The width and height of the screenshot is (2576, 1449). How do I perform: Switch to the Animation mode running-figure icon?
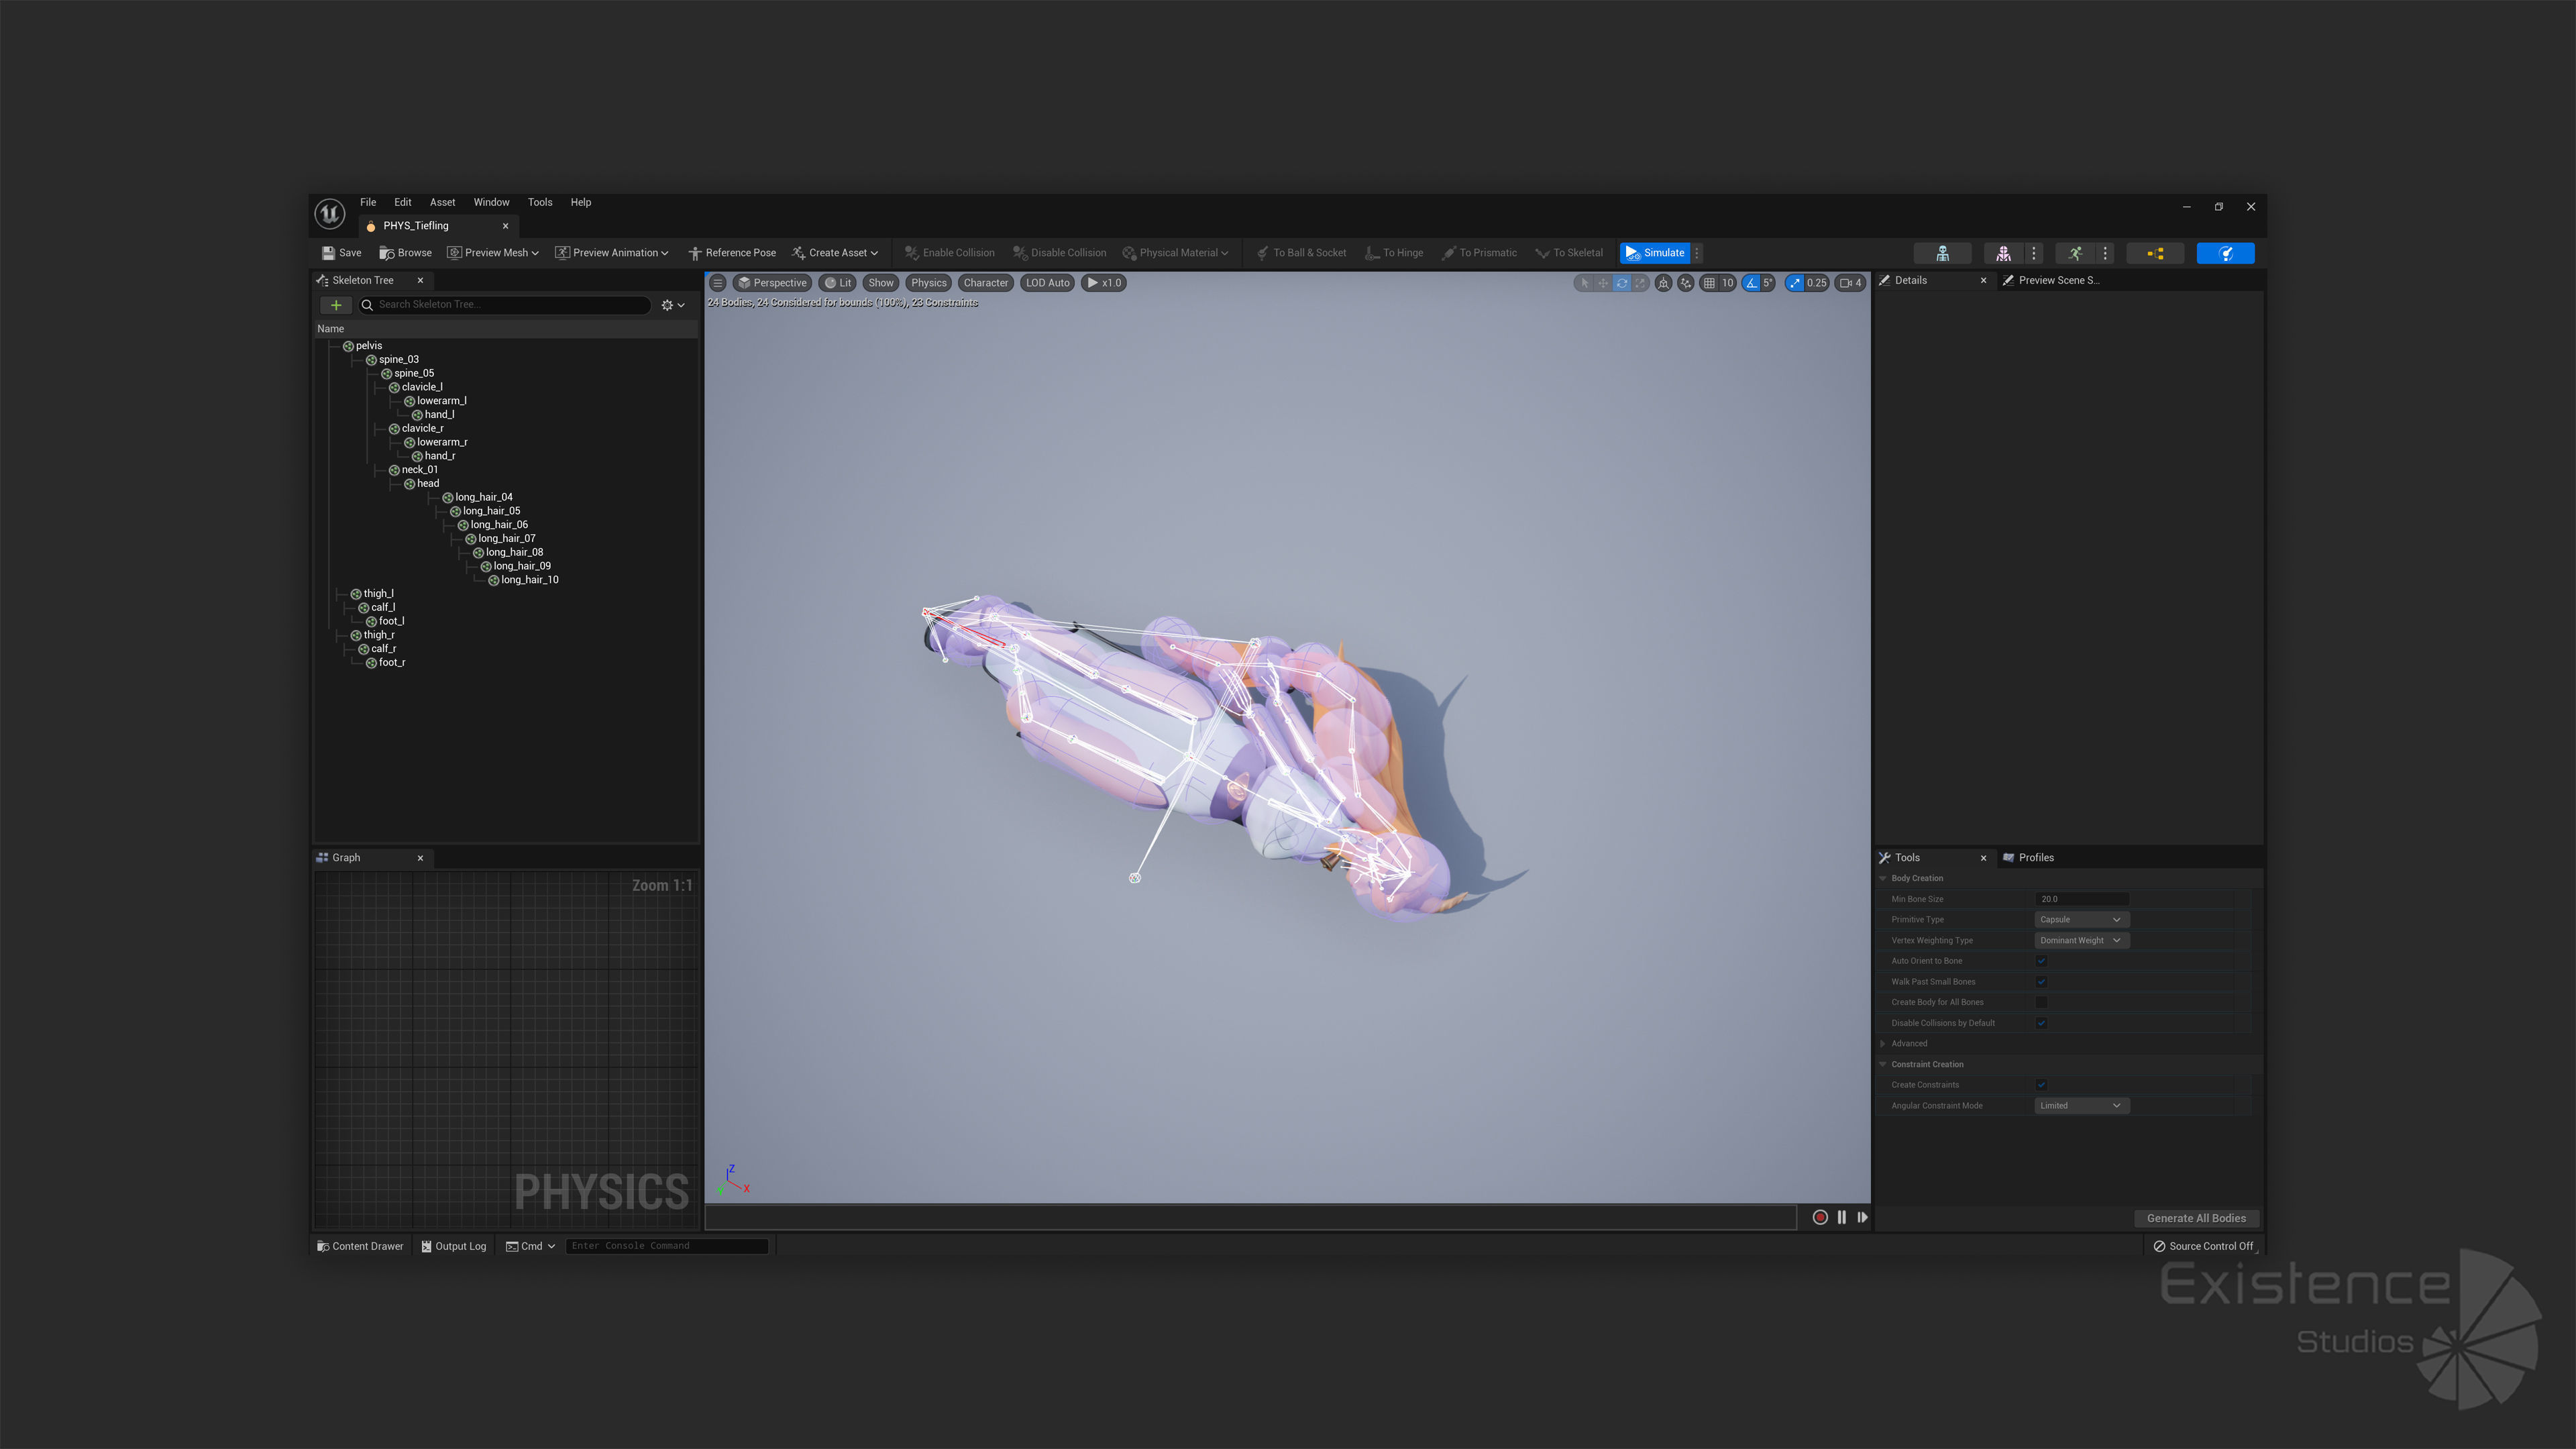click(x=2075, y=253)
